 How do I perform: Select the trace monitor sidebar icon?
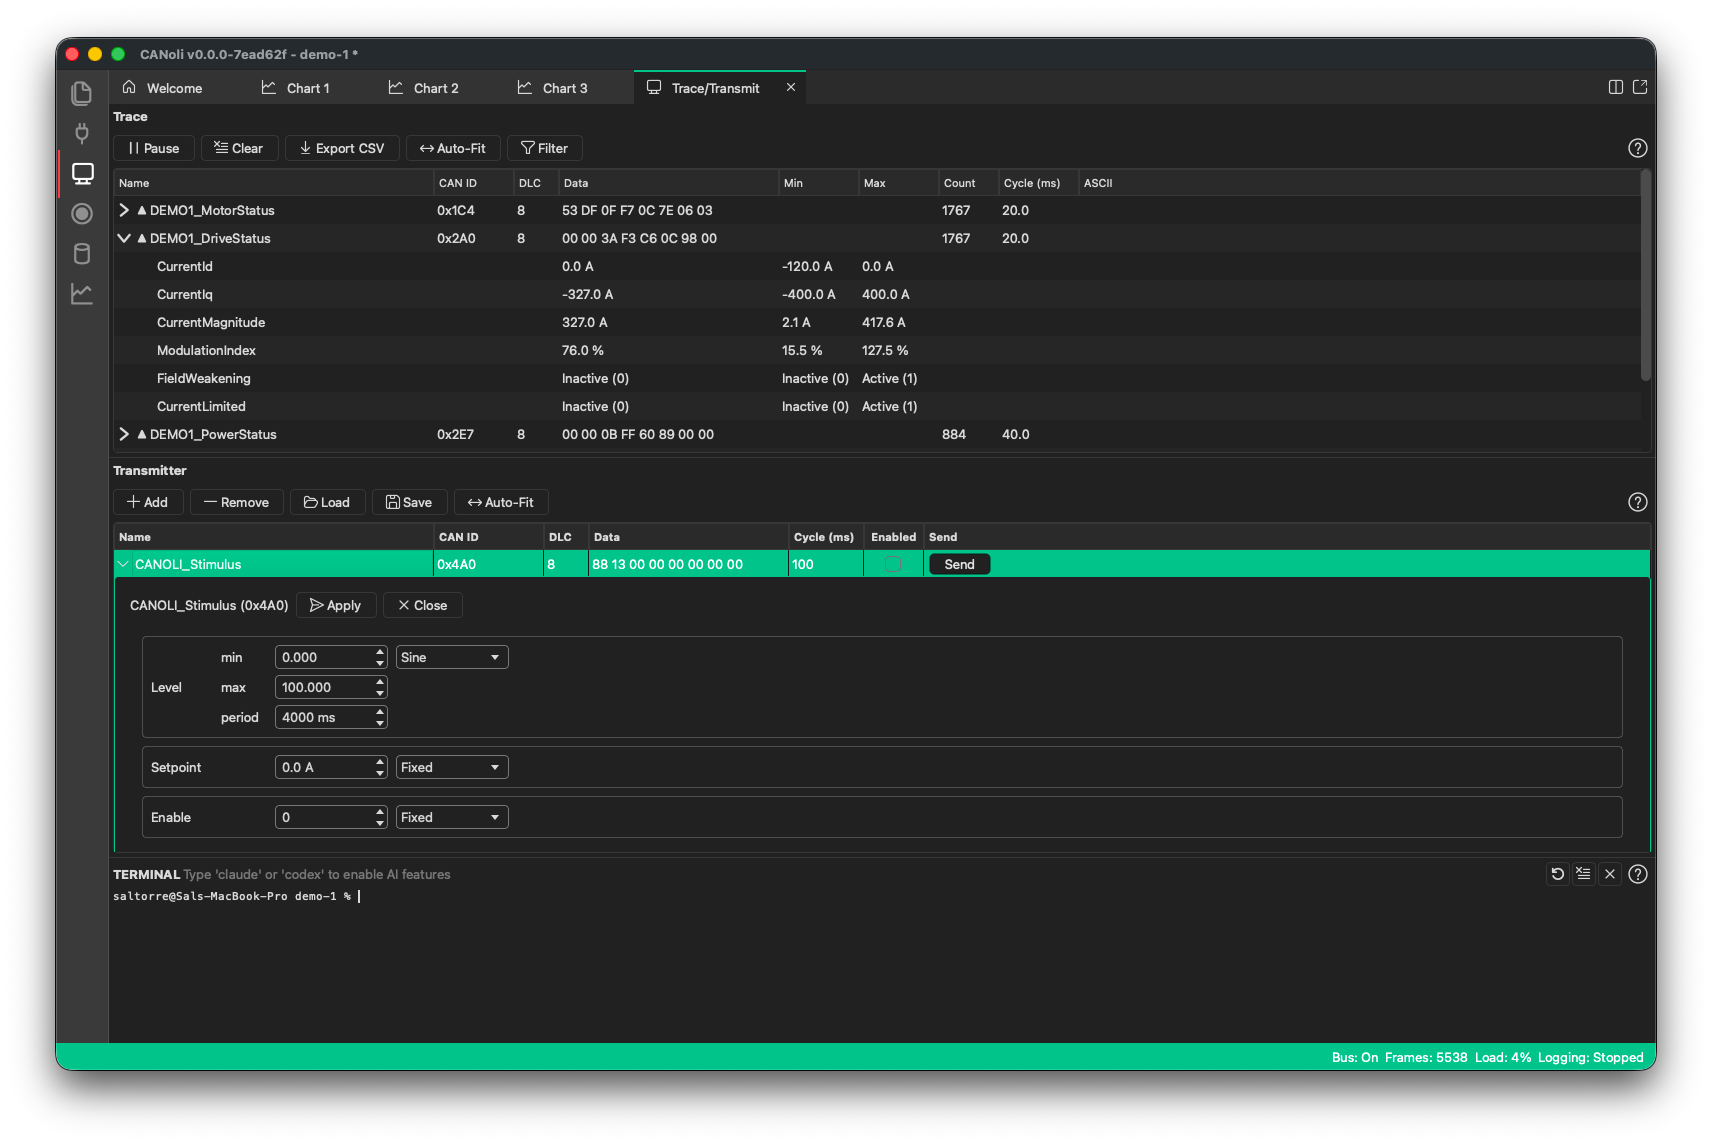(x=82, y=174)
